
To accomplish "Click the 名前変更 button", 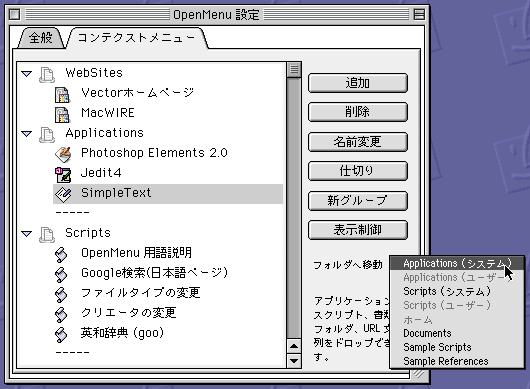I will tap(358, 142).
